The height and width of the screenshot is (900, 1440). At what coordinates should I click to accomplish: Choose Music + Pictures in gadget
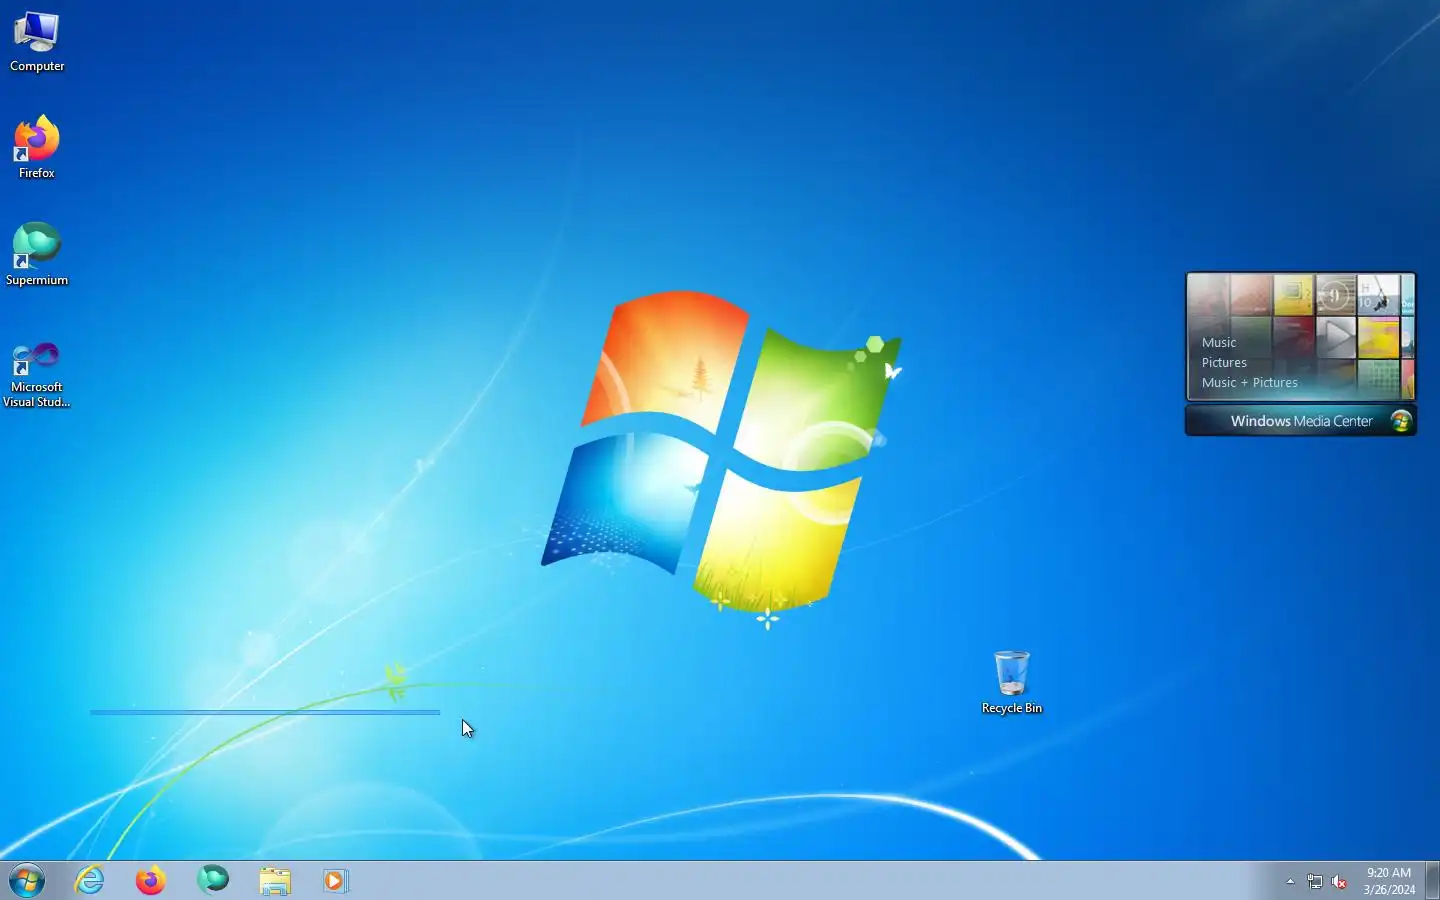[1250, 382]
